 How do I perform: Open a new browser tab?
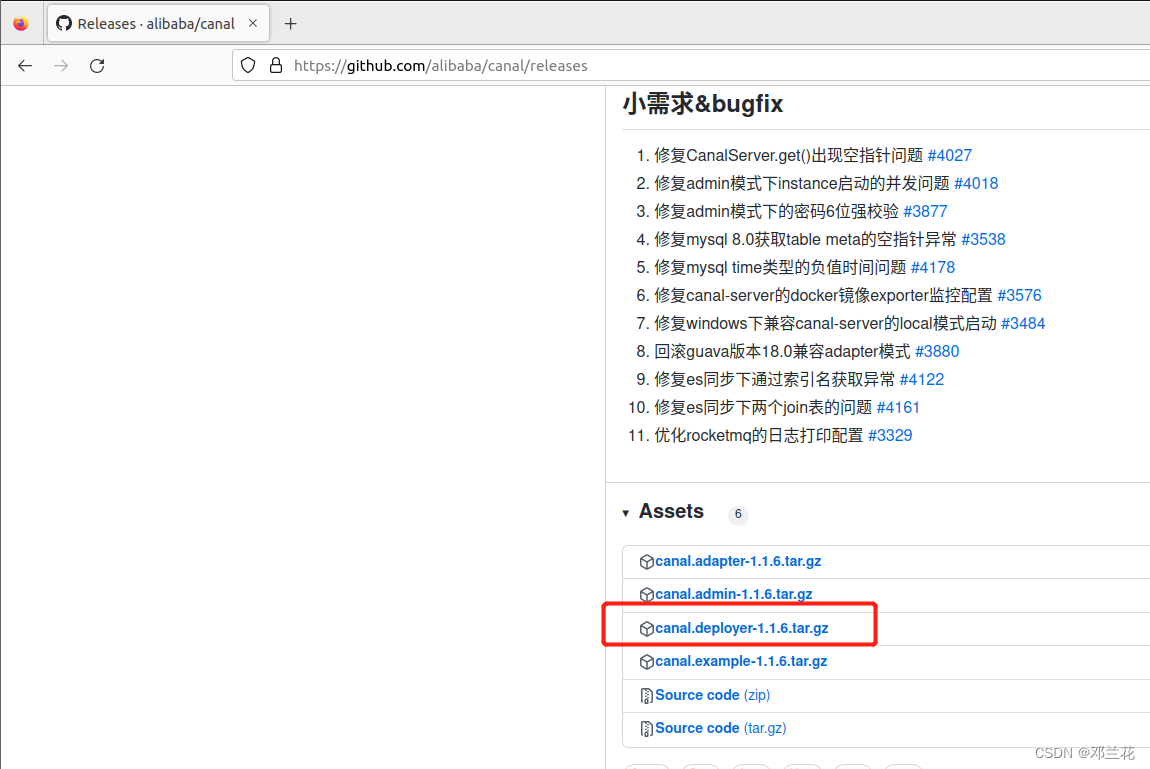pos(290,23)
